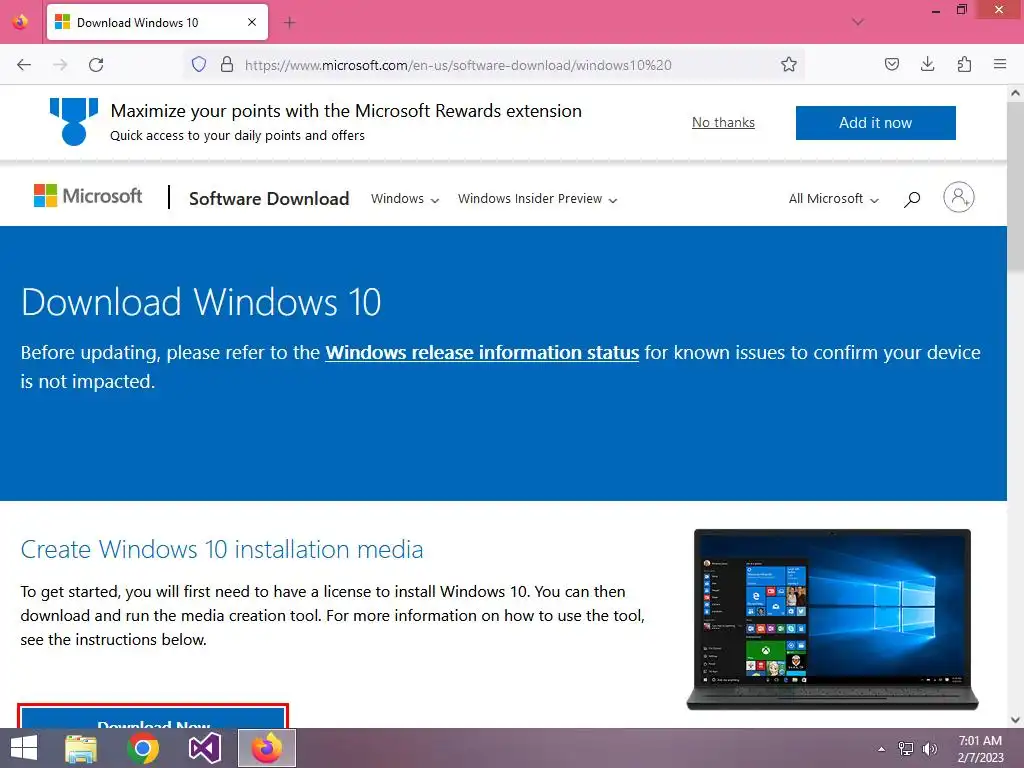
Task: Click the Download Now button
Action: 153,716
